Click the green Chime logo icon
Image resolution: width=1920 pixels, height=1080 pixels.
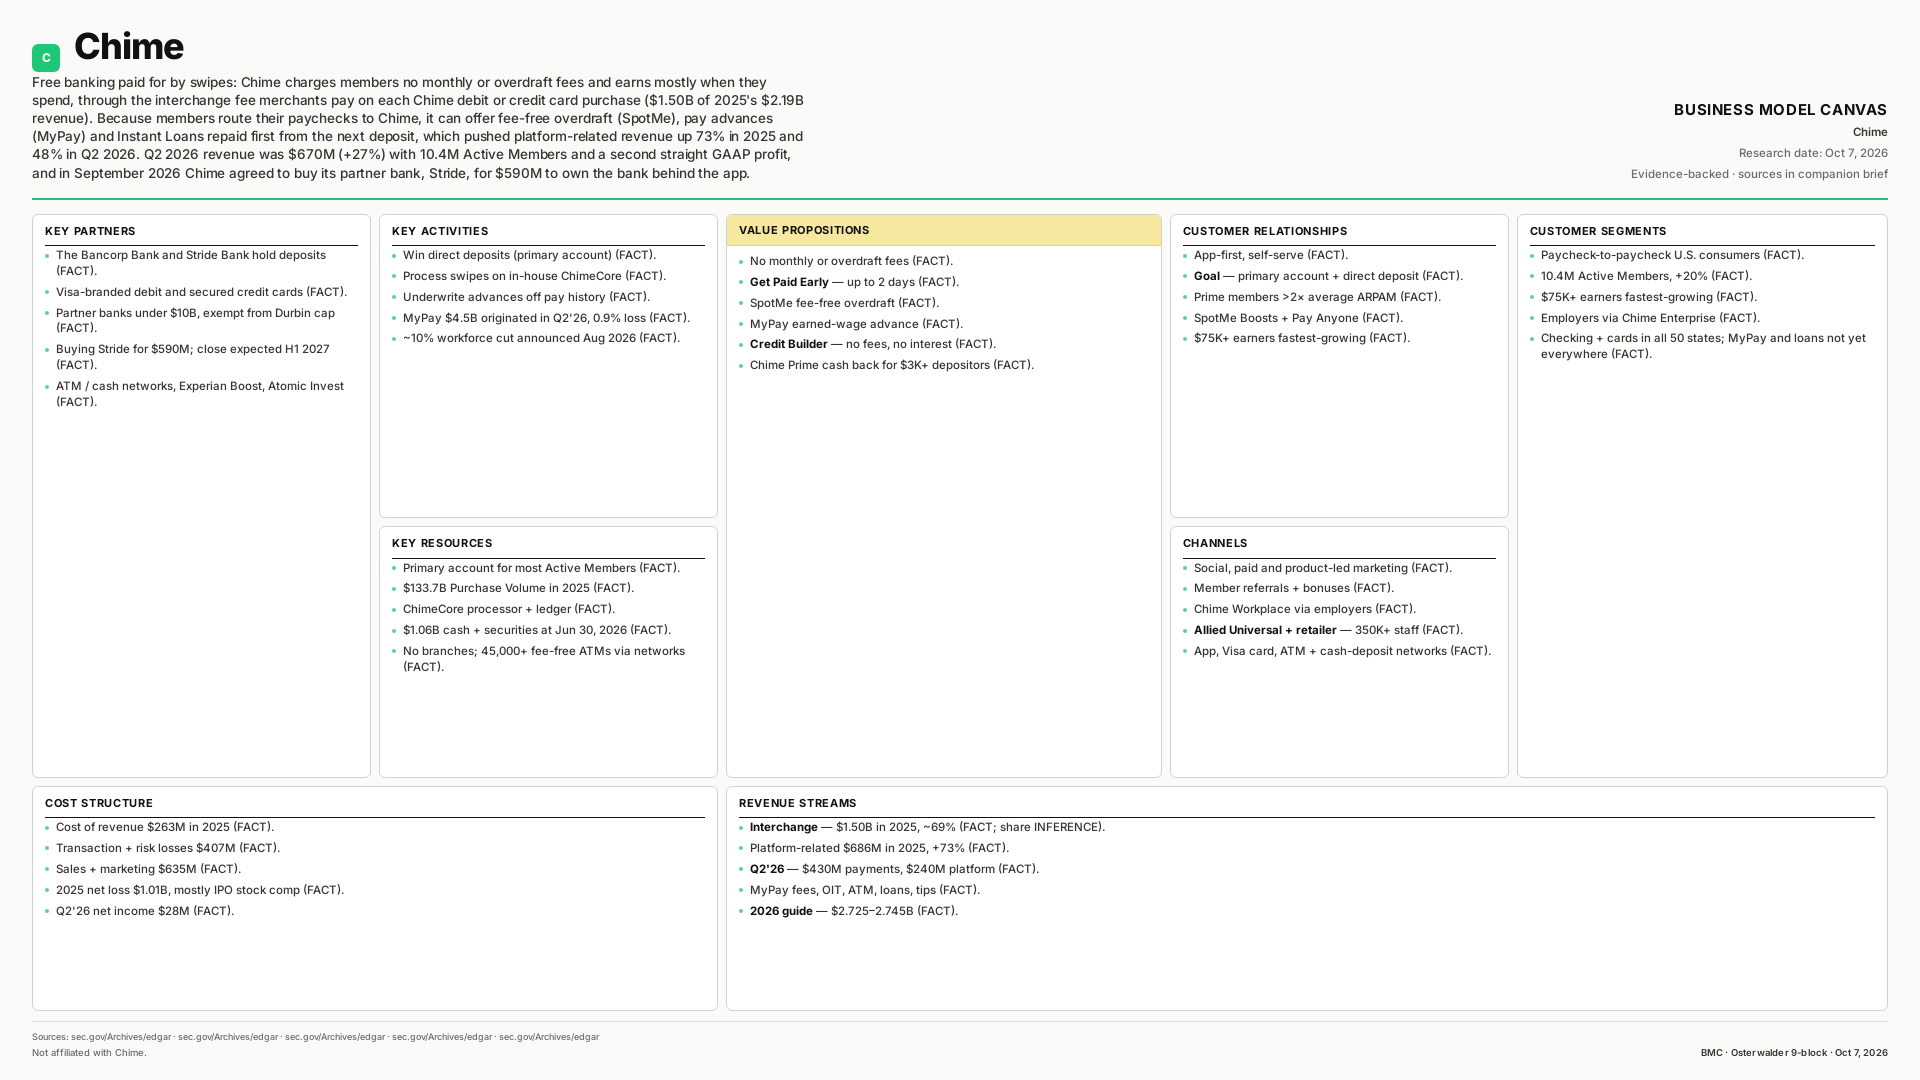click(x=46, y=58)
